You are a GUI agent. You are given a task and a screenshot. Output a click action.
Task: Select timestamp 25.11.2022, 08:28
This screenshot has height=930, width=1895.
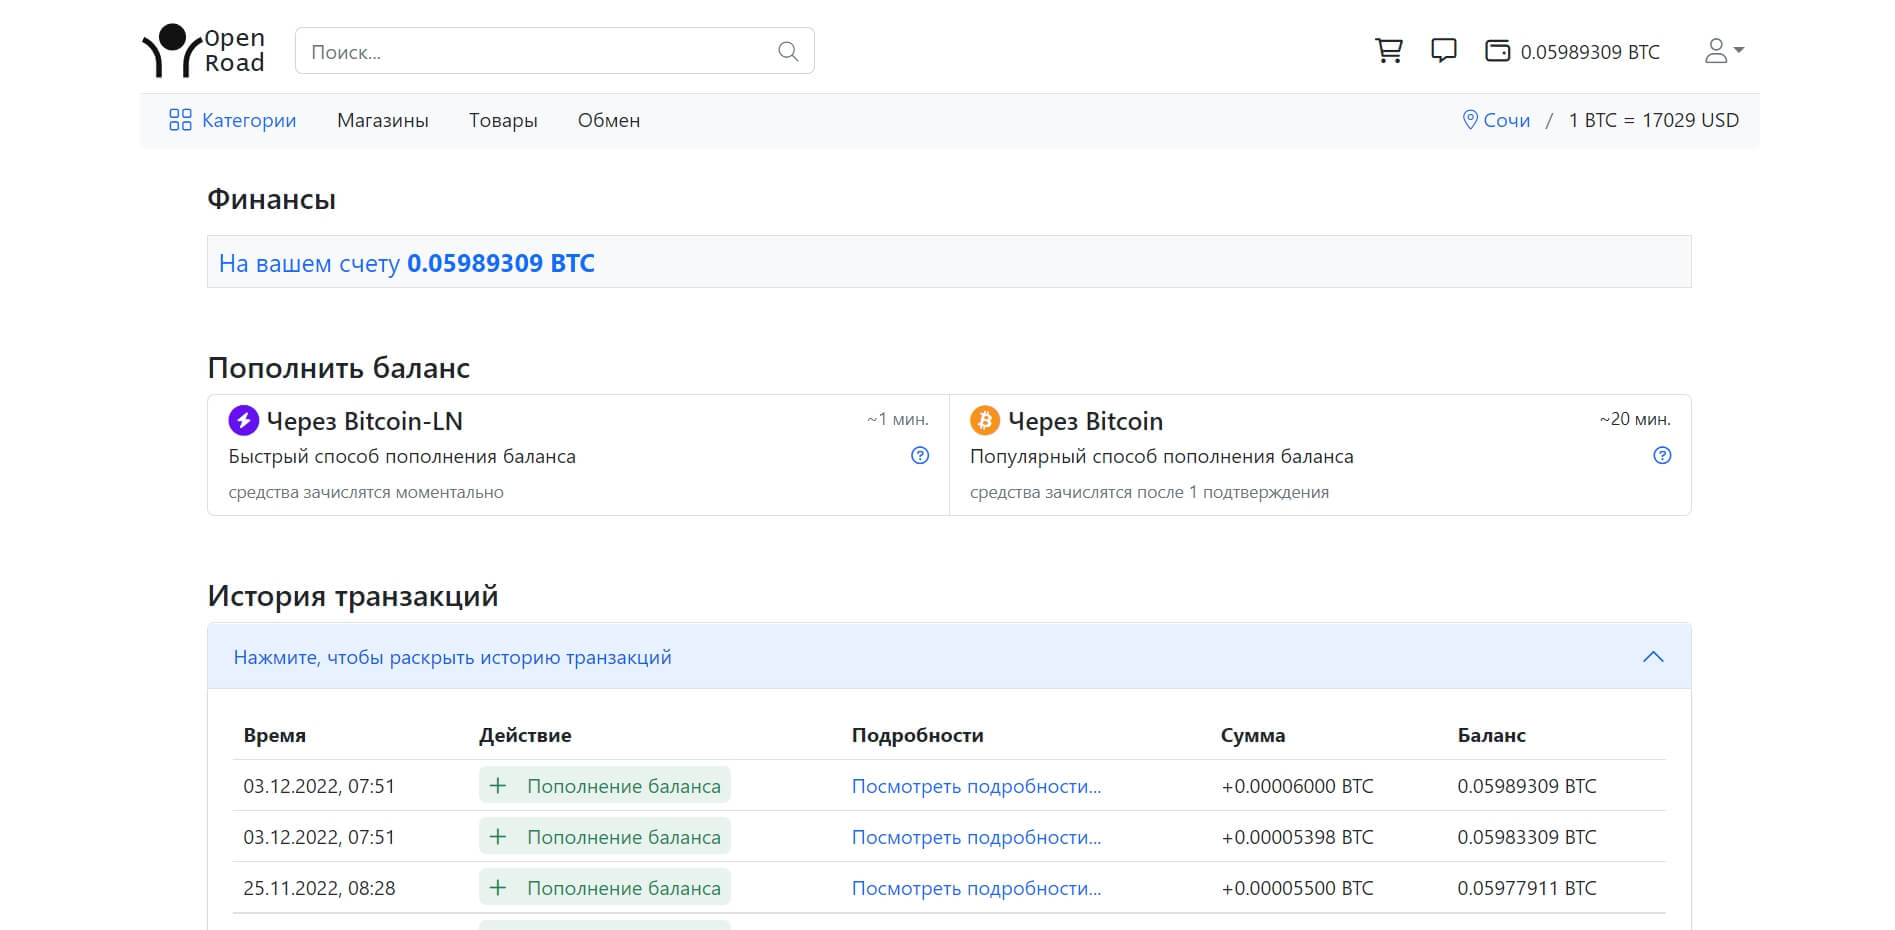319,888
